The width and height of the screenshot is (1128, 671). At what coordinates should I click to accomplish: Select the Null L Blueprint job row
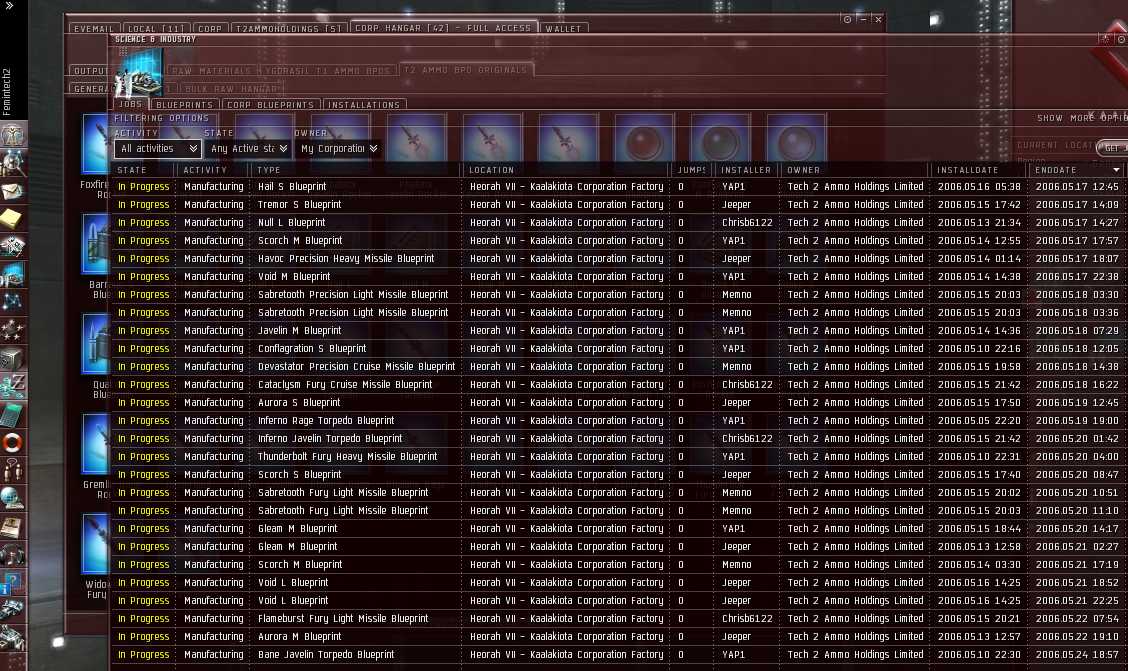[x=619, y=222]
